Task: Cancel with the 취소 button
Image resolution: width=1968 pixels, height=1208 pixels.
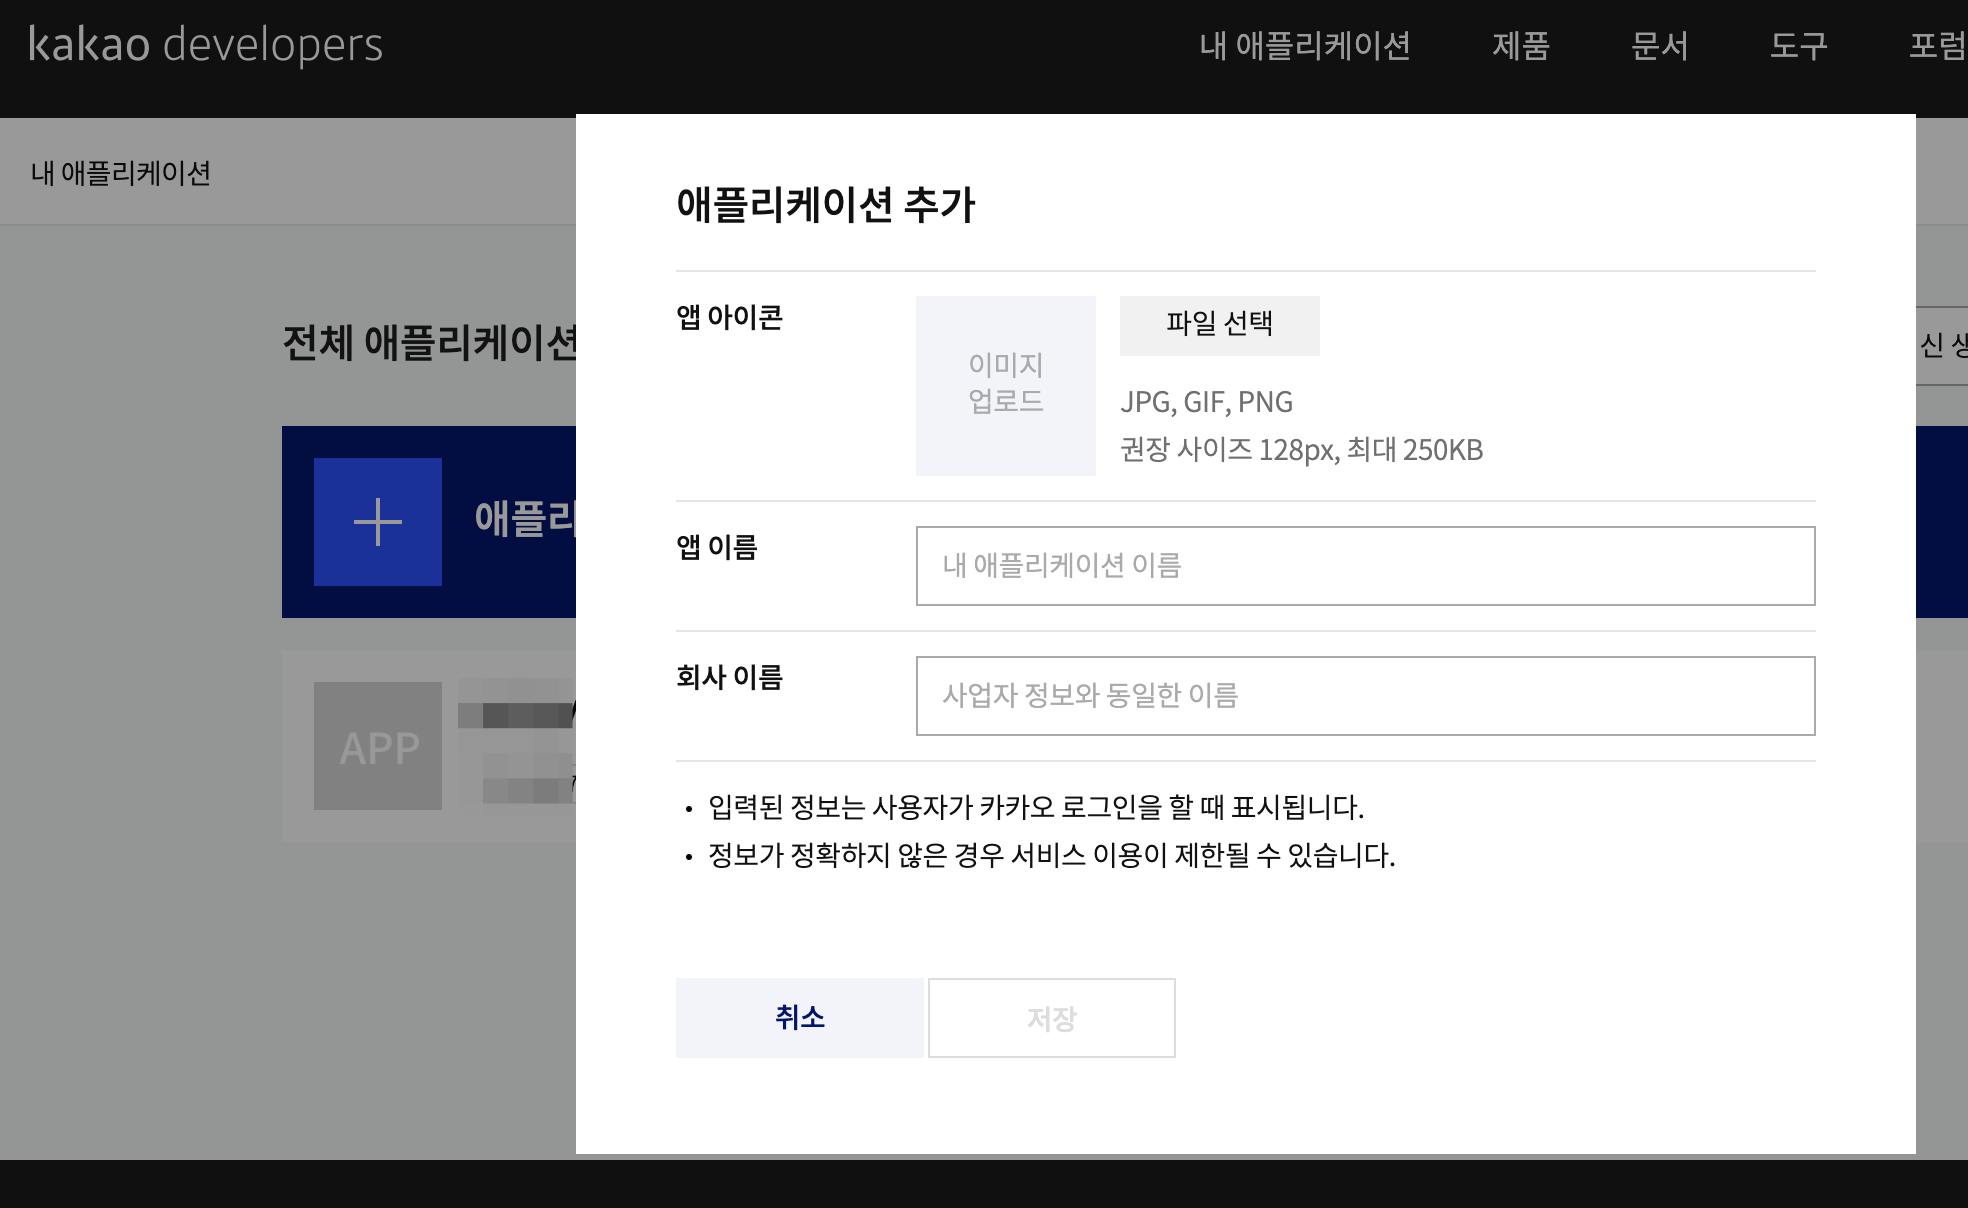Action: (799, 1018)
